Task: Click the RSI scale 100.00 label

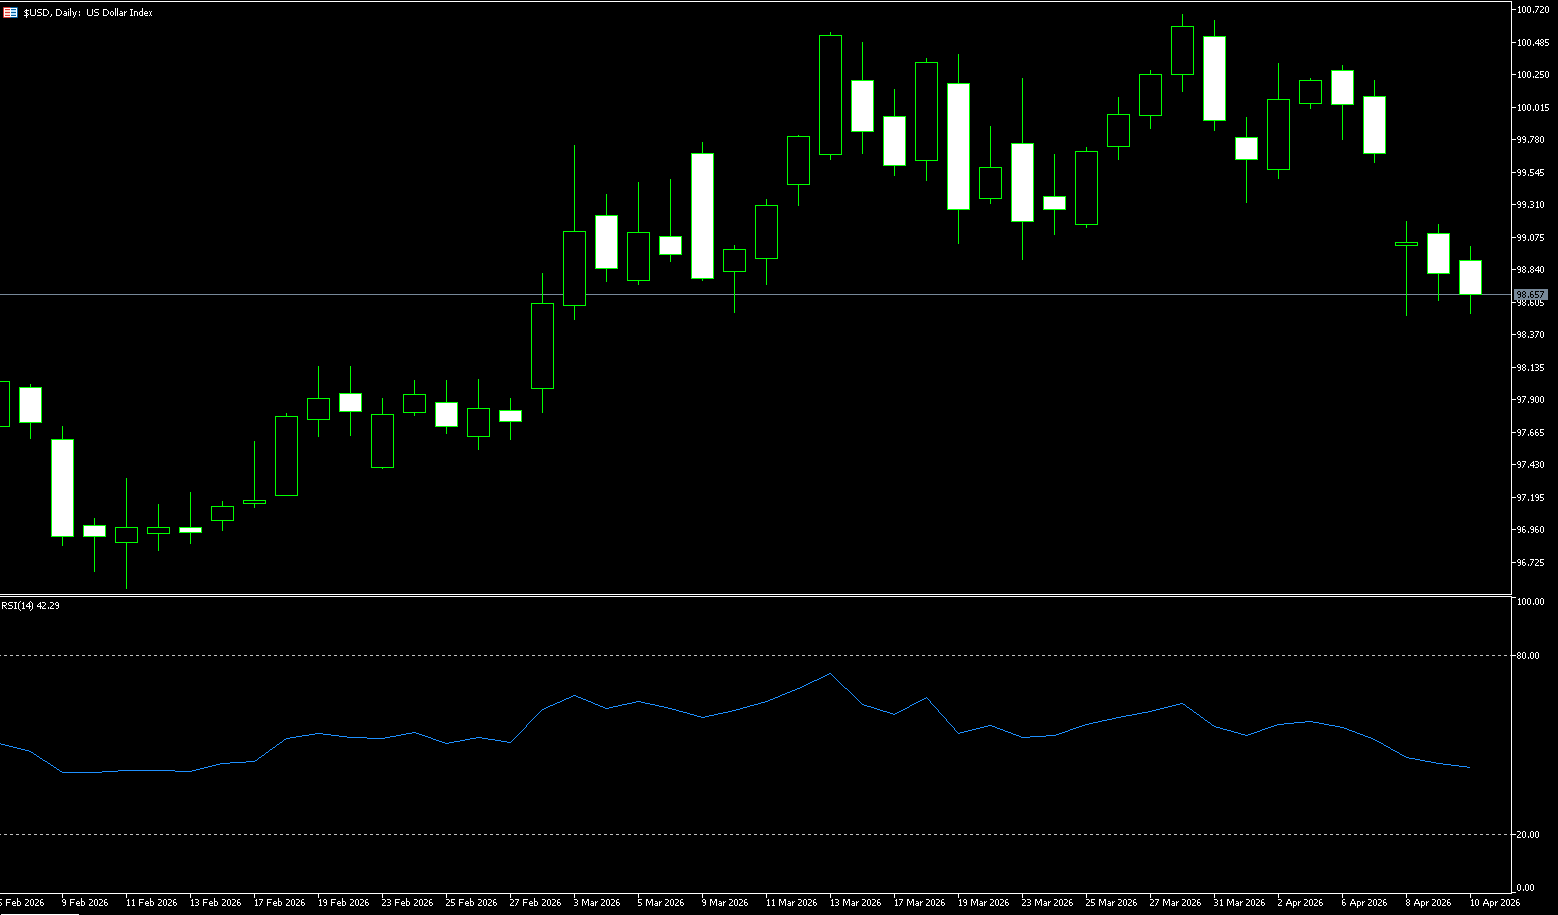Action: [x=1531, y=602]
